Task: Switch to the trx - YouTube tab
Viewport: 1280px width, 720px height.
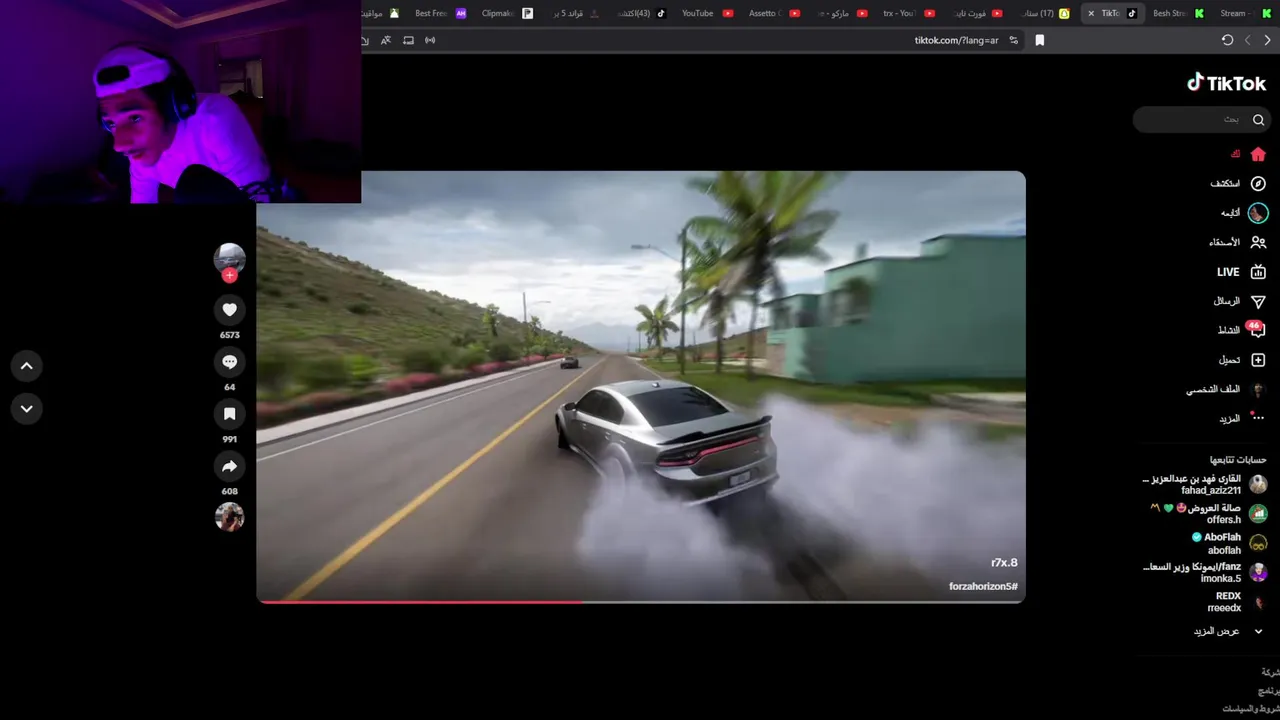Action: 908,13
